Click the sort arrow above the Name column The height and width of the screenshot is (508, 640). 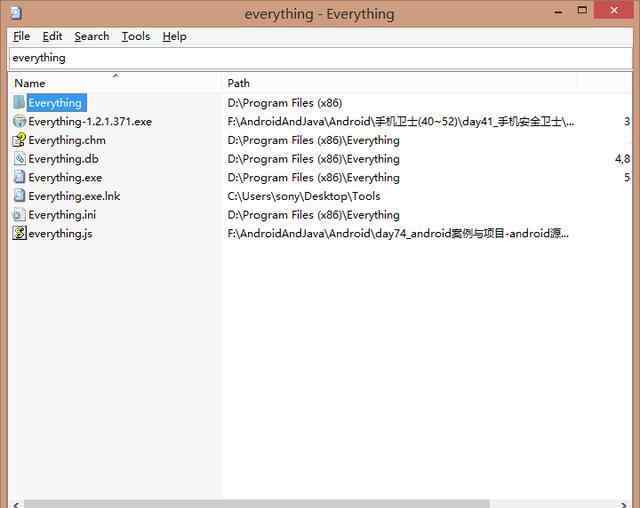click(x=116, y=75)
